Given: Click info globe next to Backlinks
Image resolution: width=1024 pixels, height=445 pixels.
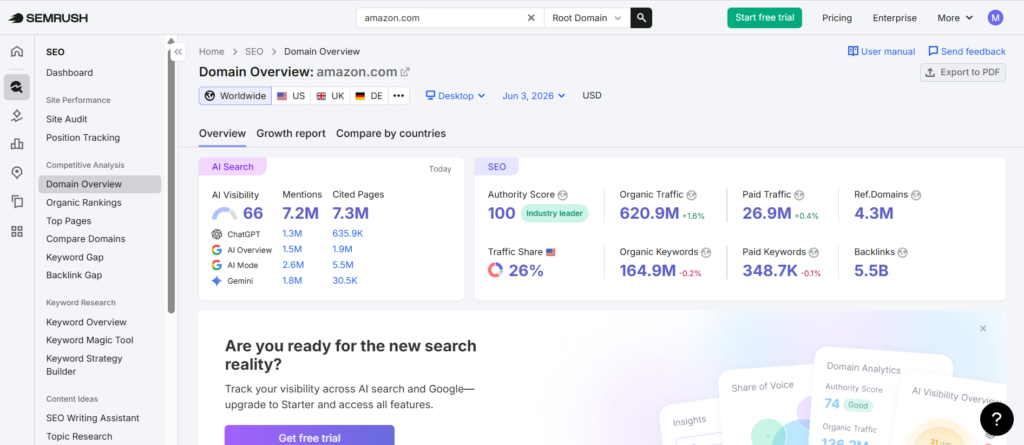Looking at the screenshot, I should [x=902, y=252].
